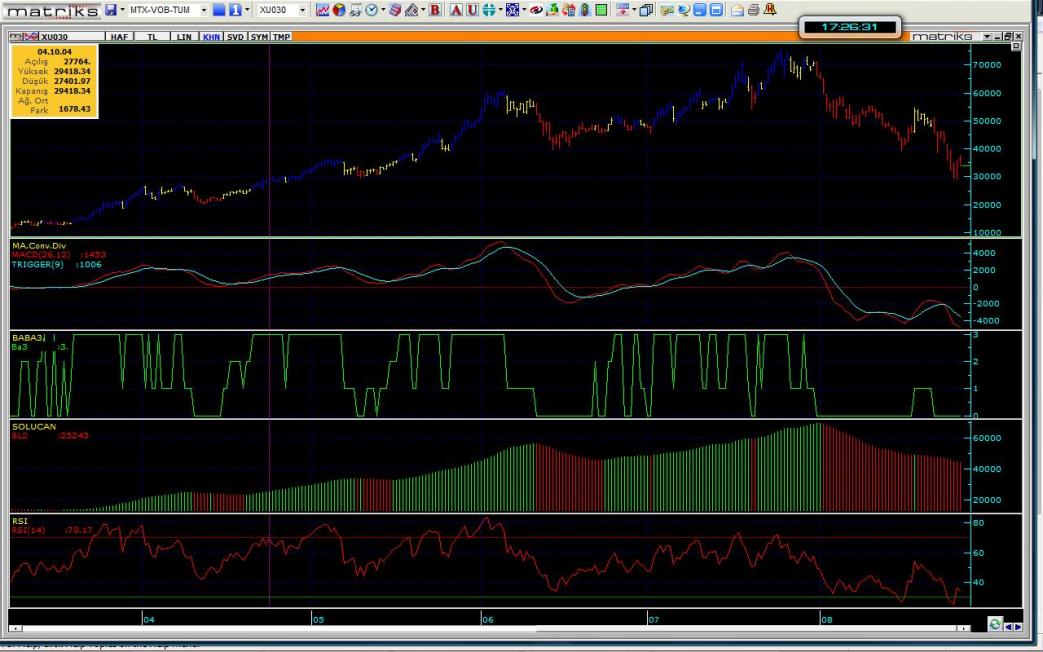Open the MTX-VOB-TUM dropdown list
Screen dimensions: 1043x652
[204, 9]
